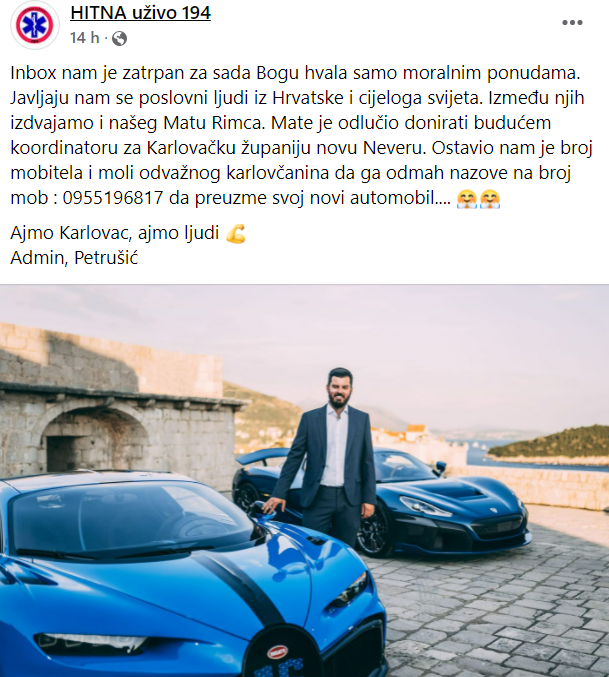
Task: Click the first line of the post text
Action: [295, 73]
